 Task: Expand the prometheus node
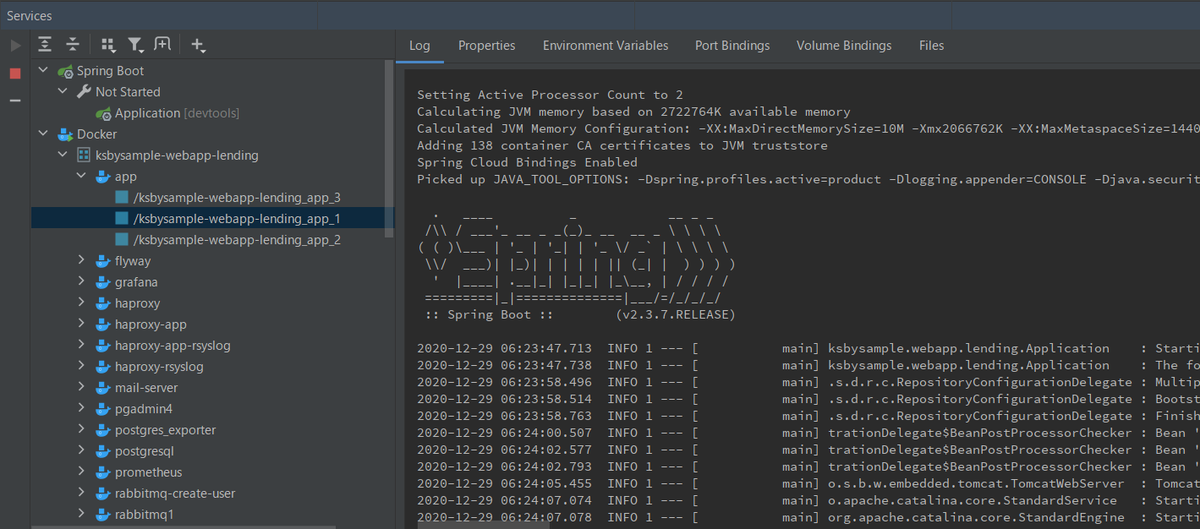pyautogui.click(x=82, y=472)
